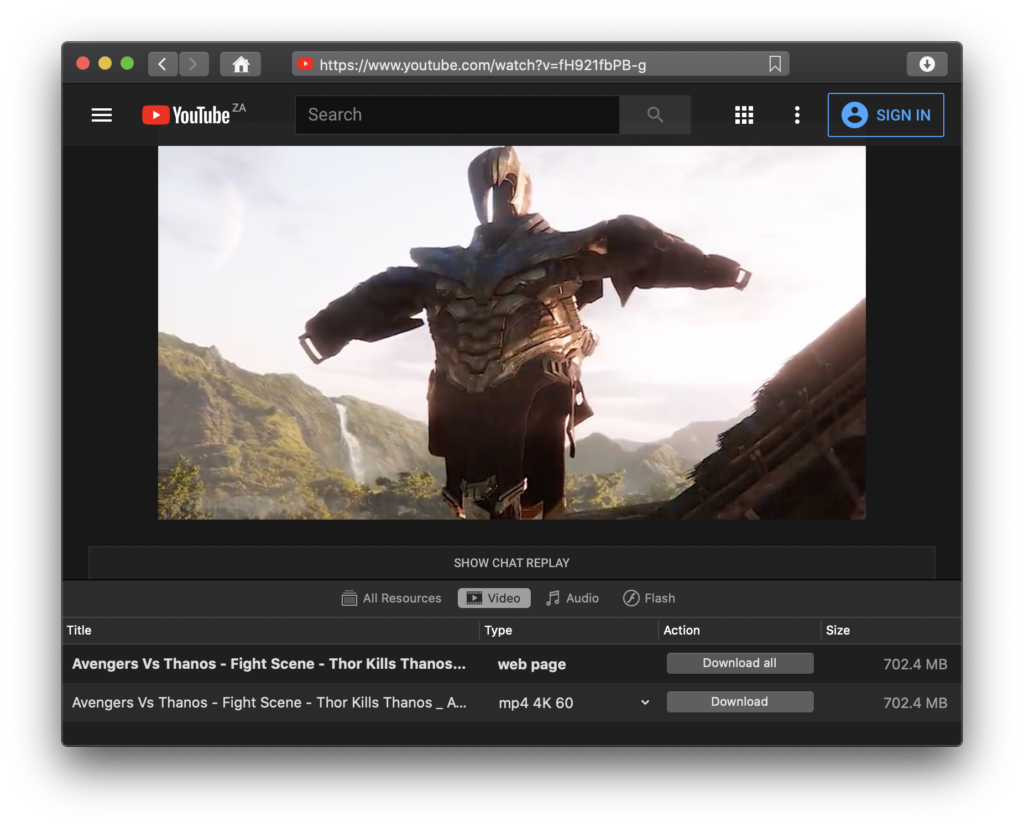Switch to the Flash tab
The width and height of the screenshot is (1024, 828).
click(x=649, y=598)
